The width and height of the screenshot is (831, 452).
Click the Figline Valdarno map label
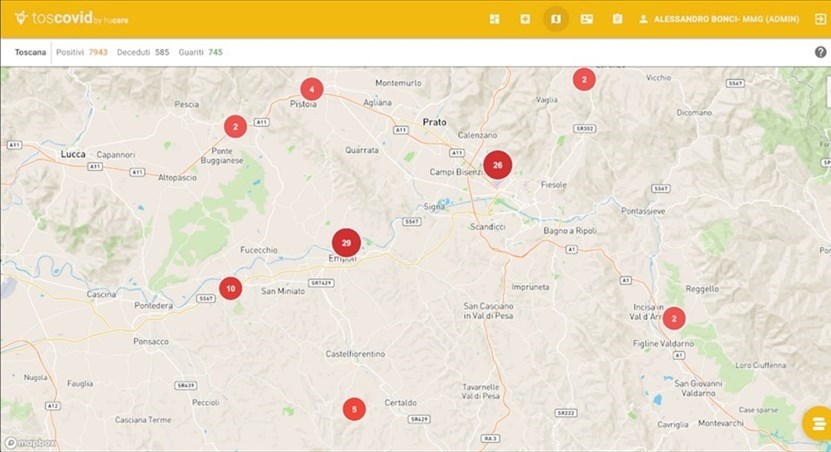(x=663, y=343)
